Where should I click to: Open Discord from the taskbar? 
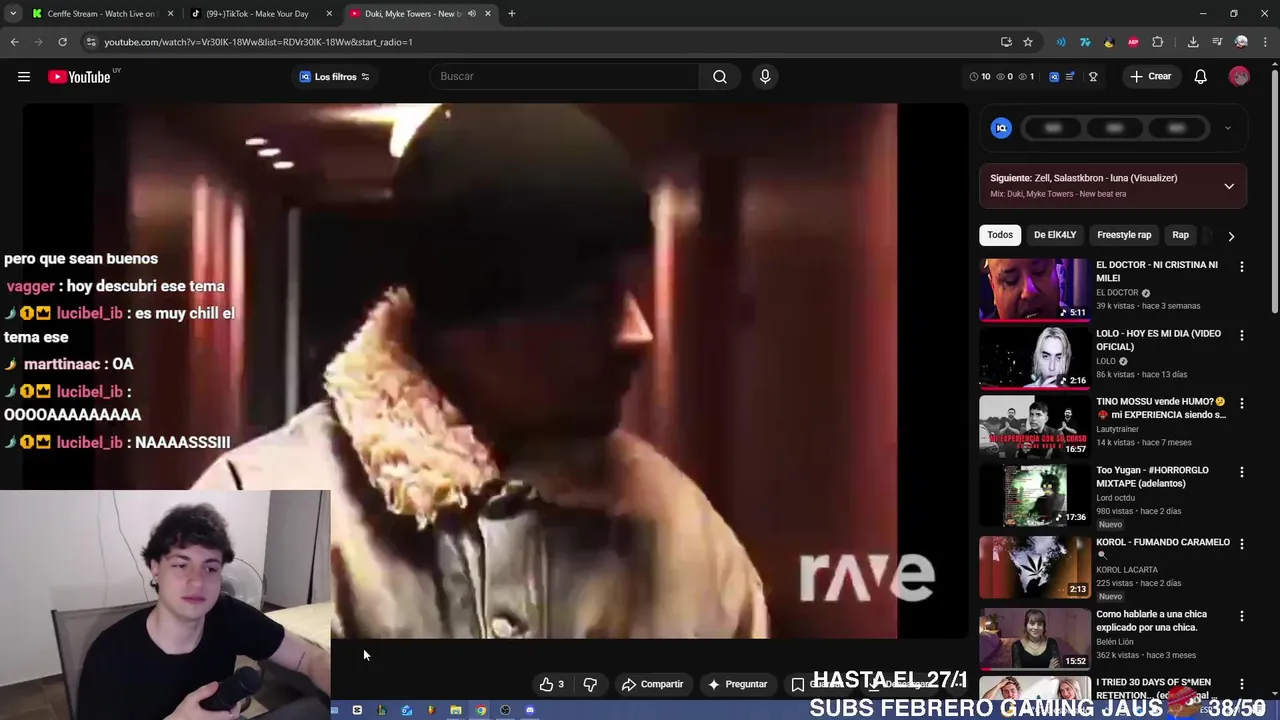tap(530, 710)
